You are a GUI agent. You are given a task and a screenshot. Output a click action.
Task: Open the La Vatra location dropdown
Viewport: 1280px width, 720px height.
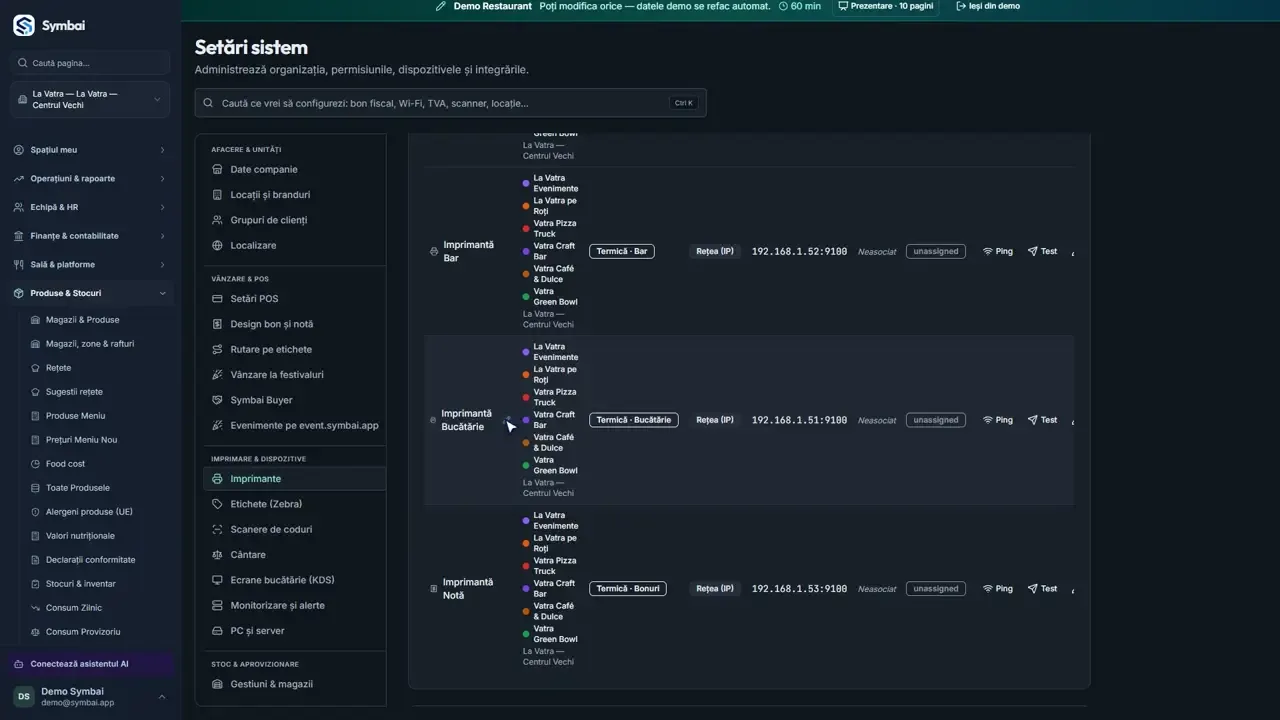coord(90,100)
